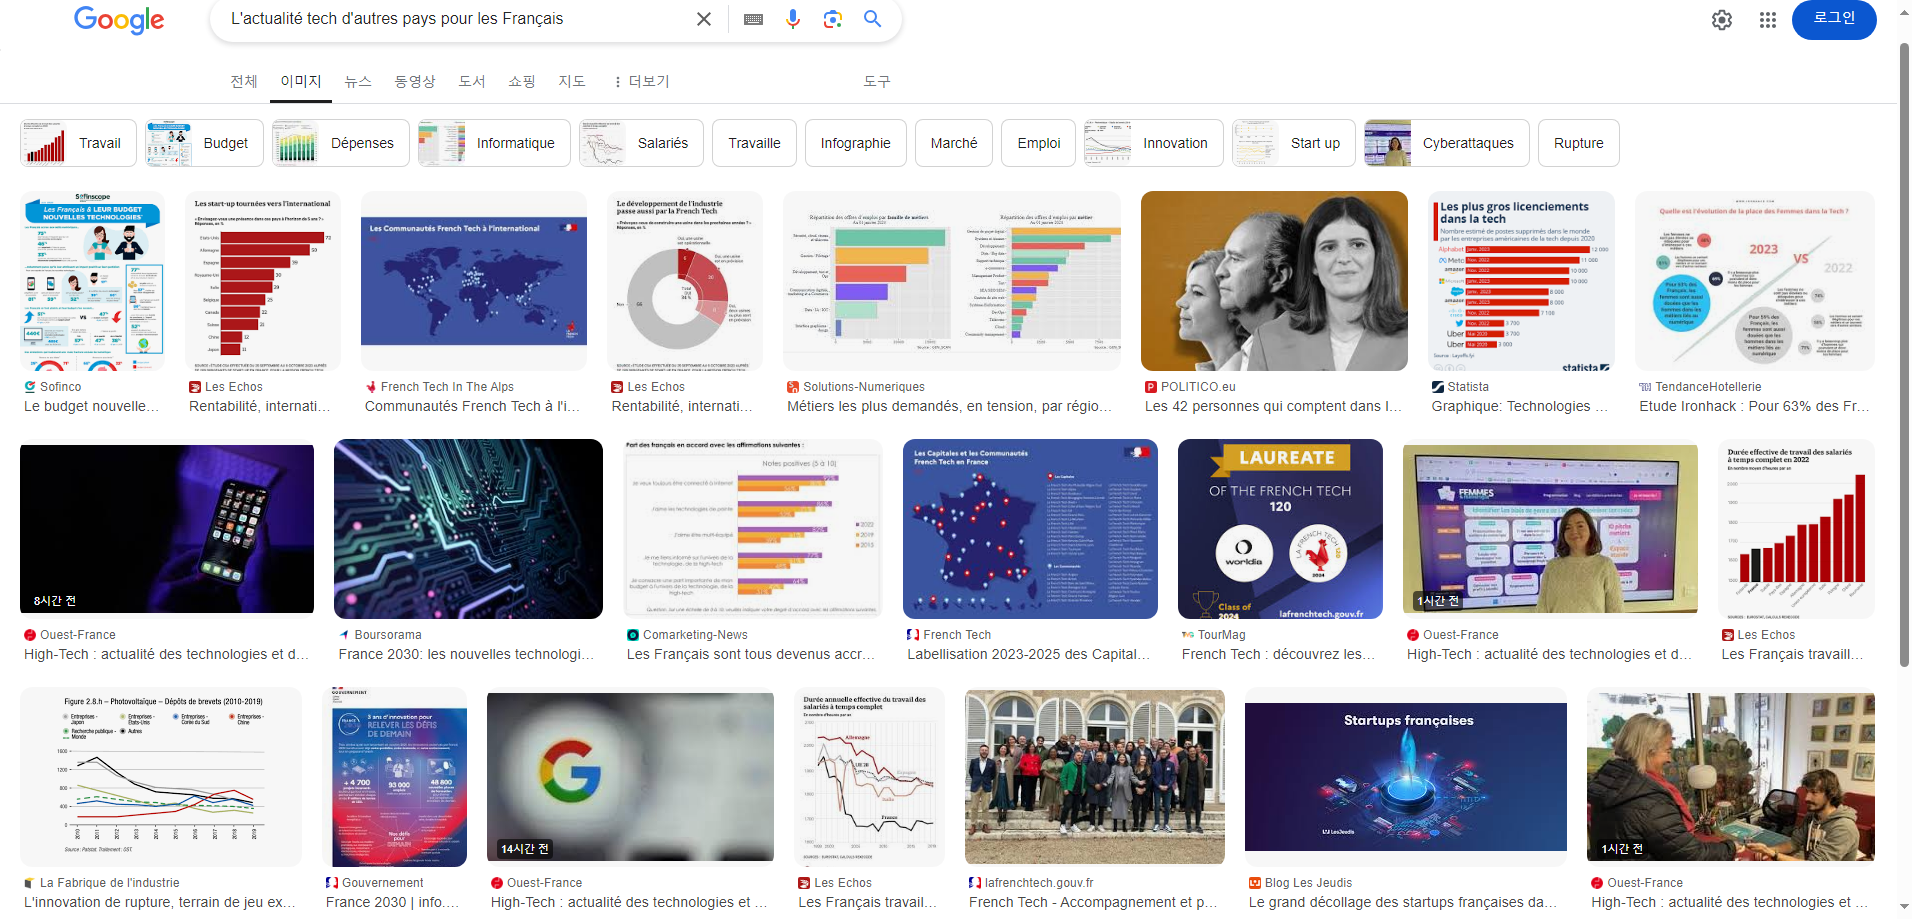Clear the search query with the X icon
The height and width of the screenshot is (919, 1912).
[704, 19]
